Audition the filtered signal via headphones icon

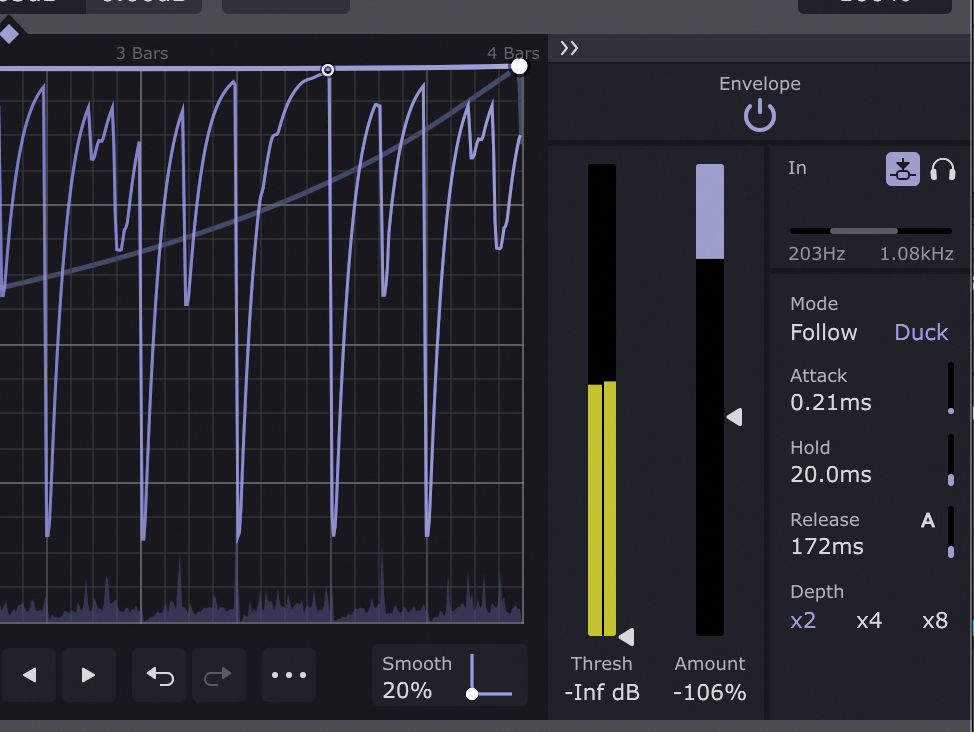pos(943,168)
